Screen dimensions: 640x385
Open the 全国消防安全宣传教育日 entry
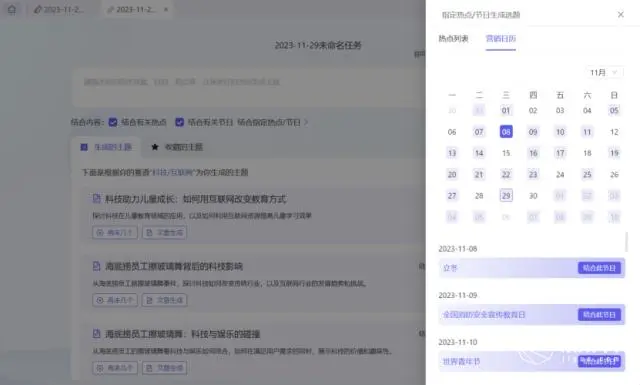531,314
